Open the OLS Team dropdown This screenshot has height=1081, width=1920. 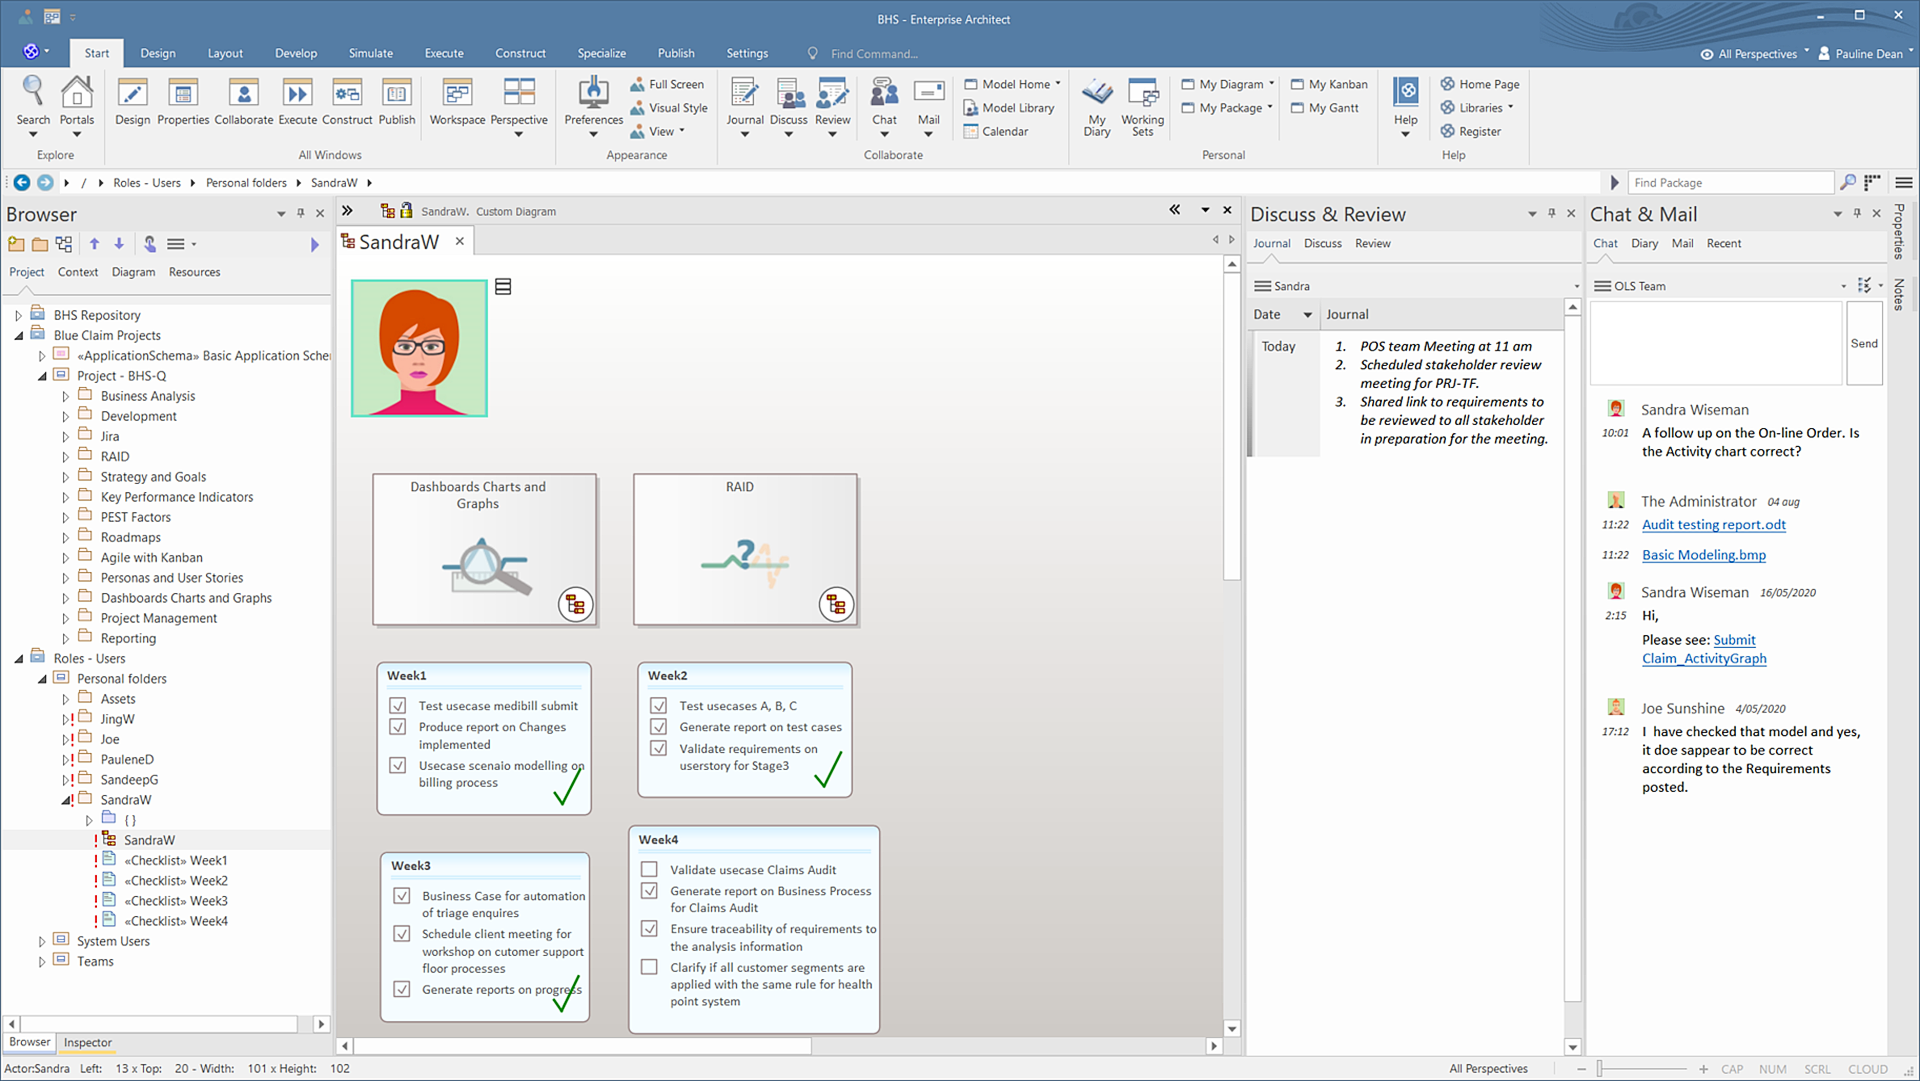click(1843, 286)
